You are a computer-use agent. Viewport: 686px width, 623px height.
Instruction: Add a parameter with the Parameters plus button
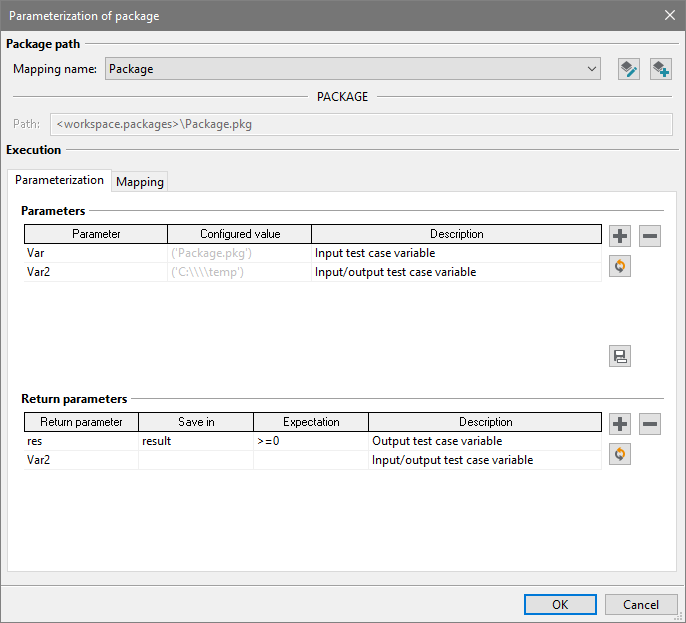pyautogui.click(x=620, y=236)
